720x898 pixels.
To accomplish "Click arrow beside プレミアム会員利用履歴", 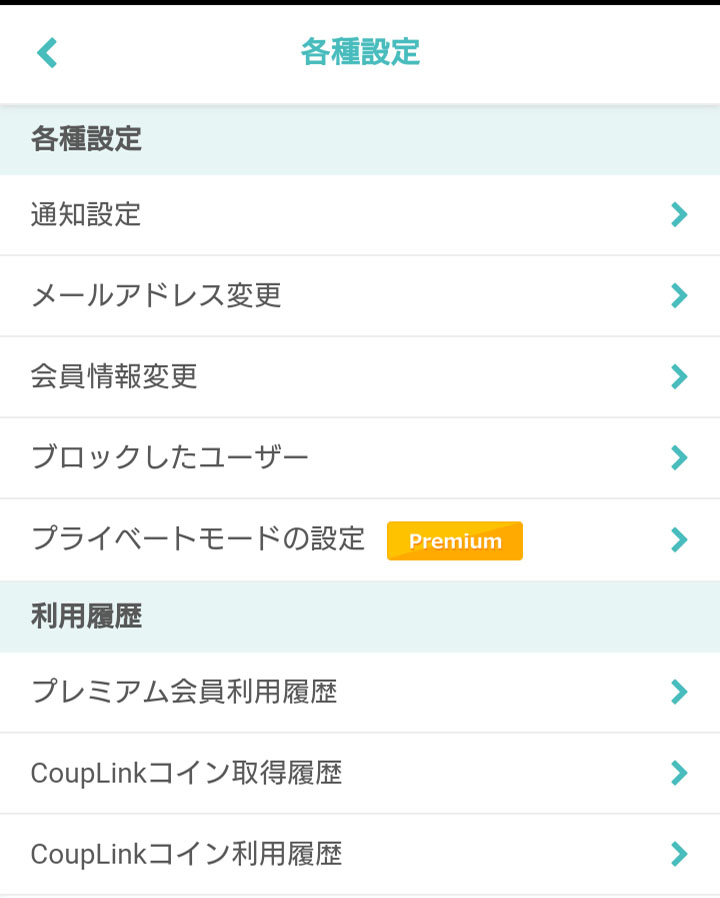I will click(679, 692).
